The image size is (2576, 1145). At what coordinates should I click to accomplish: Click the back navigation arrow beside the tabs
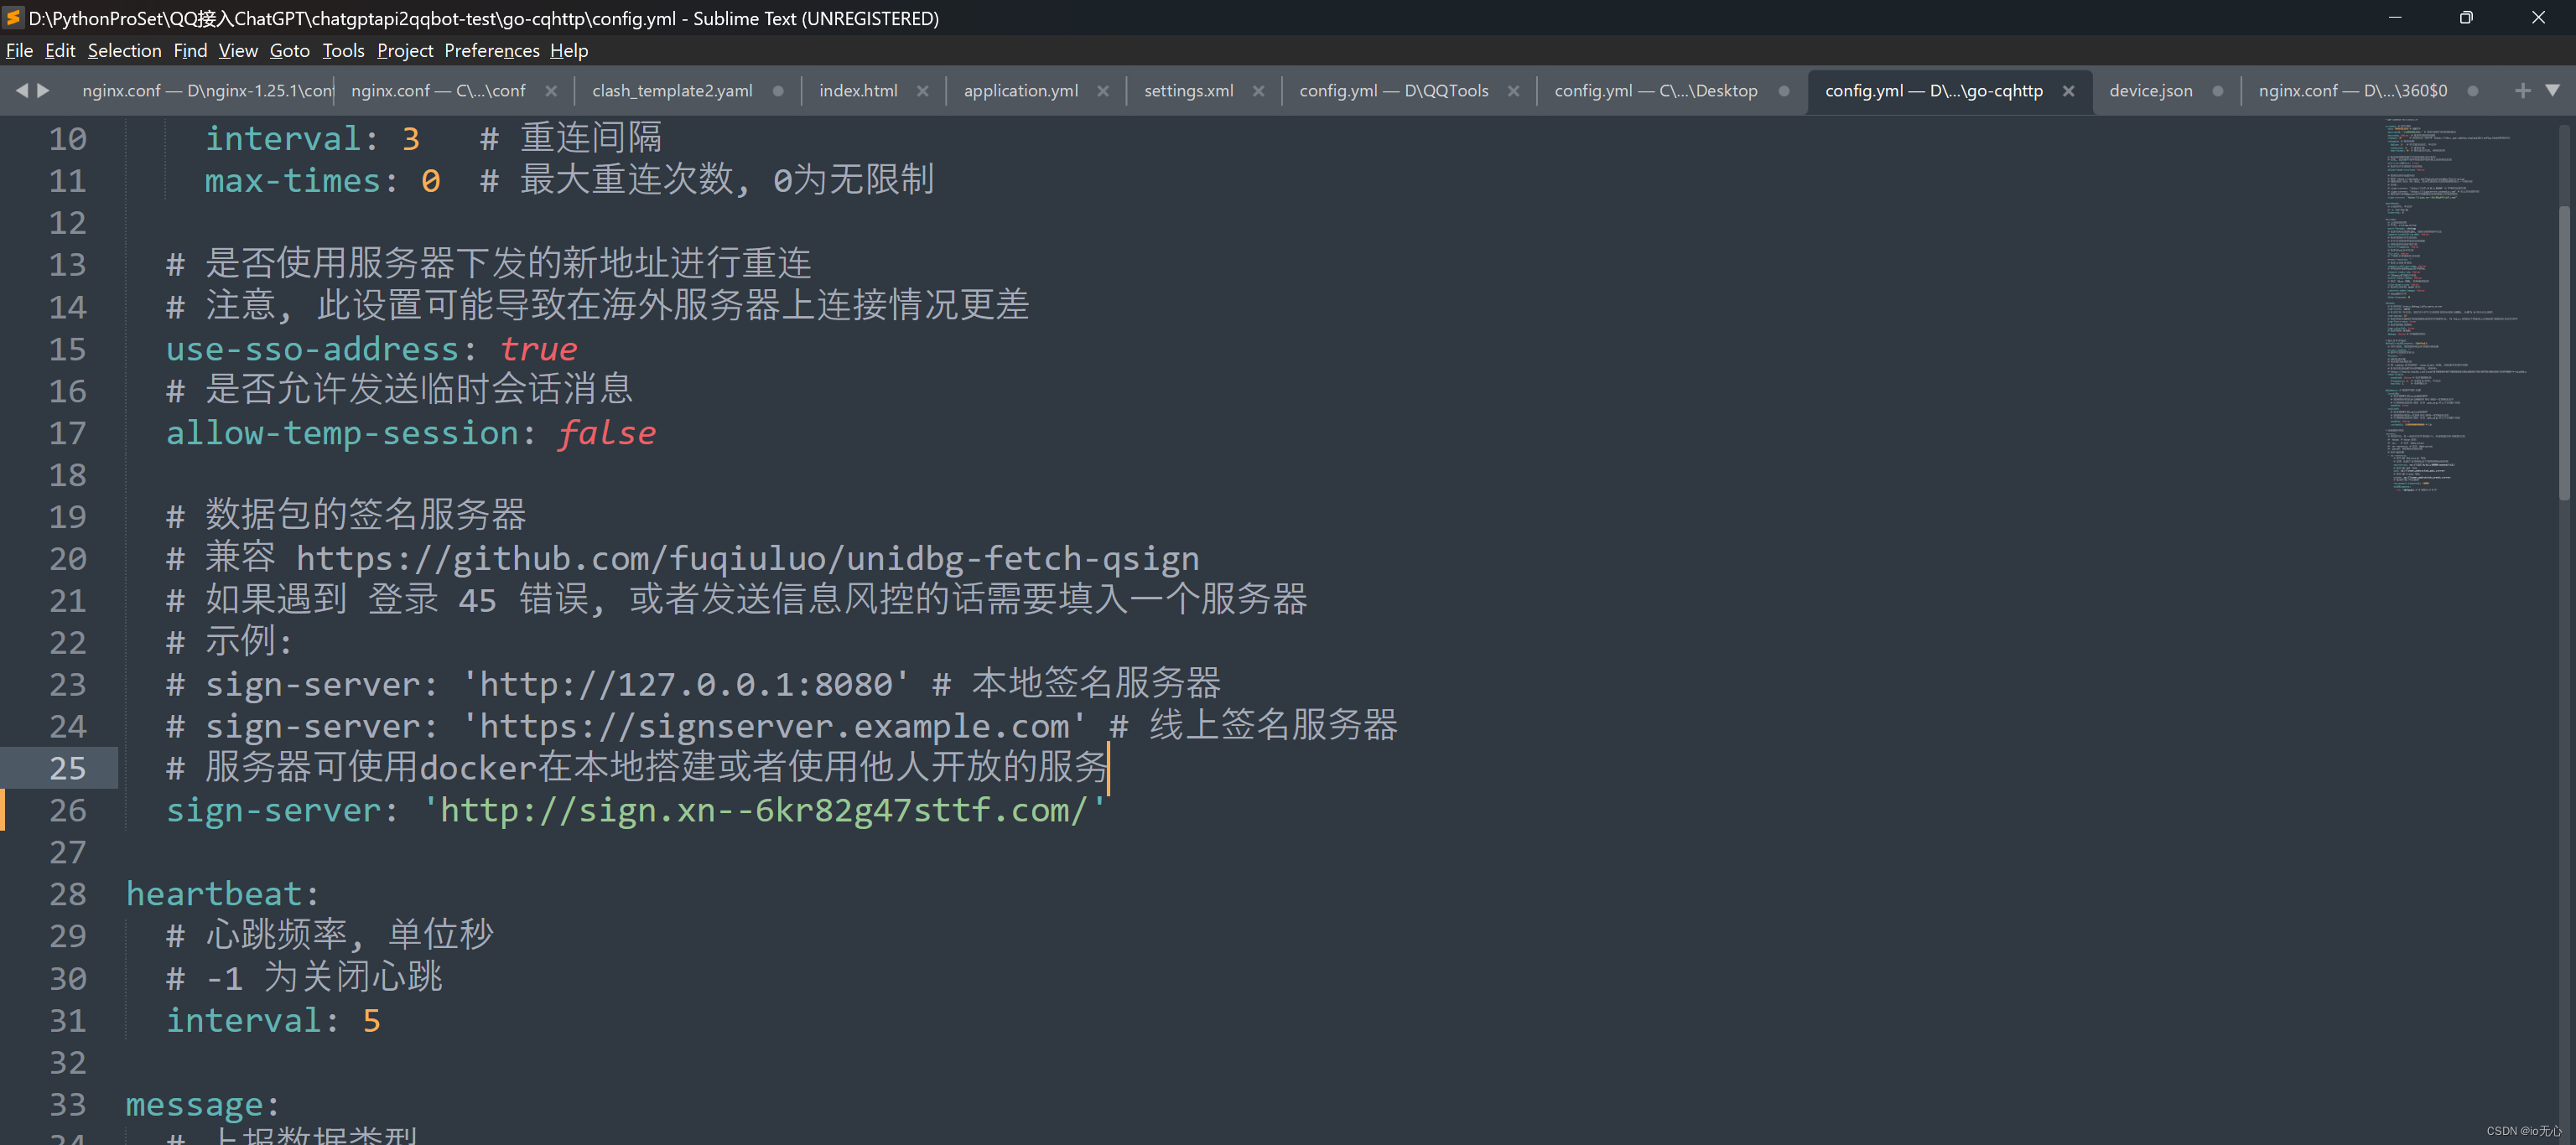click(22, 90)
